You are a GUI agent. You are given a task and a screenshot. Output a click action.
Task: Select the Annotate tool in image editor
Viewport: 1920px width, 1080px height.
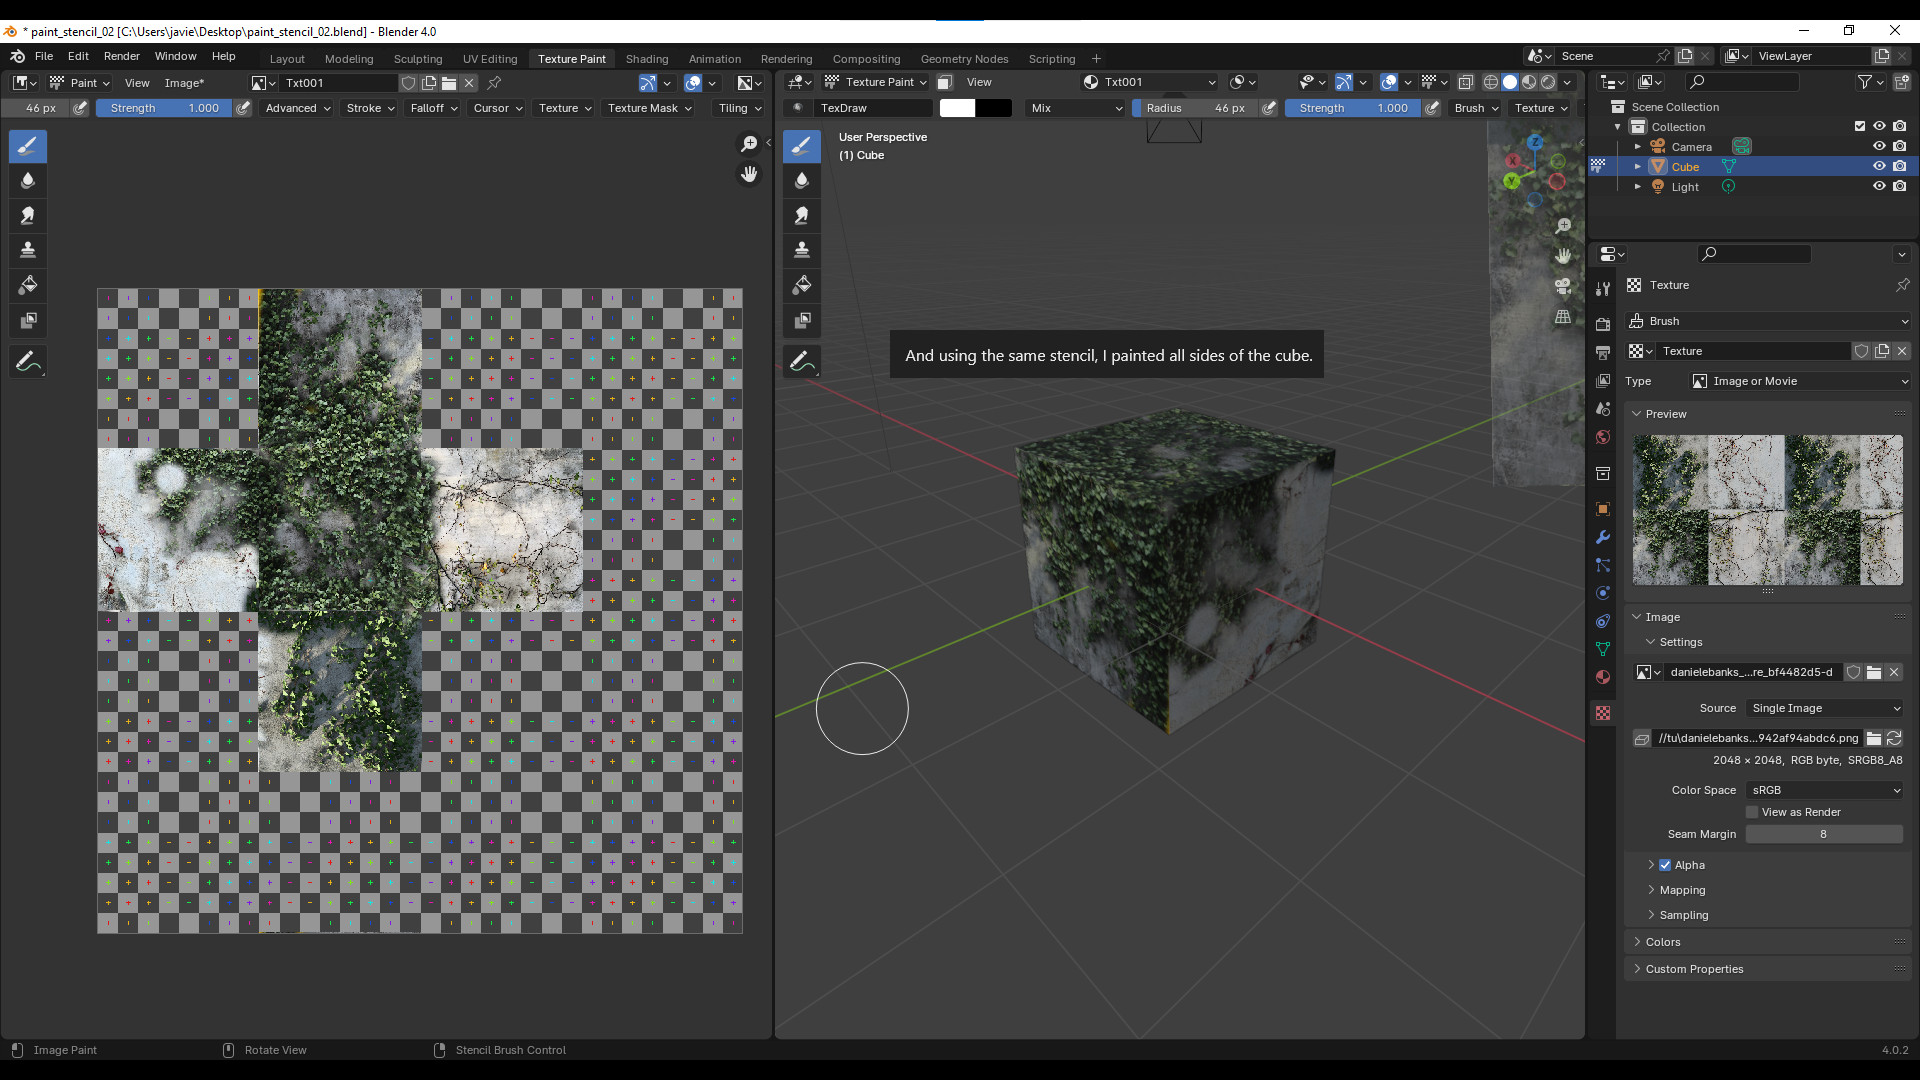(28, 362)
